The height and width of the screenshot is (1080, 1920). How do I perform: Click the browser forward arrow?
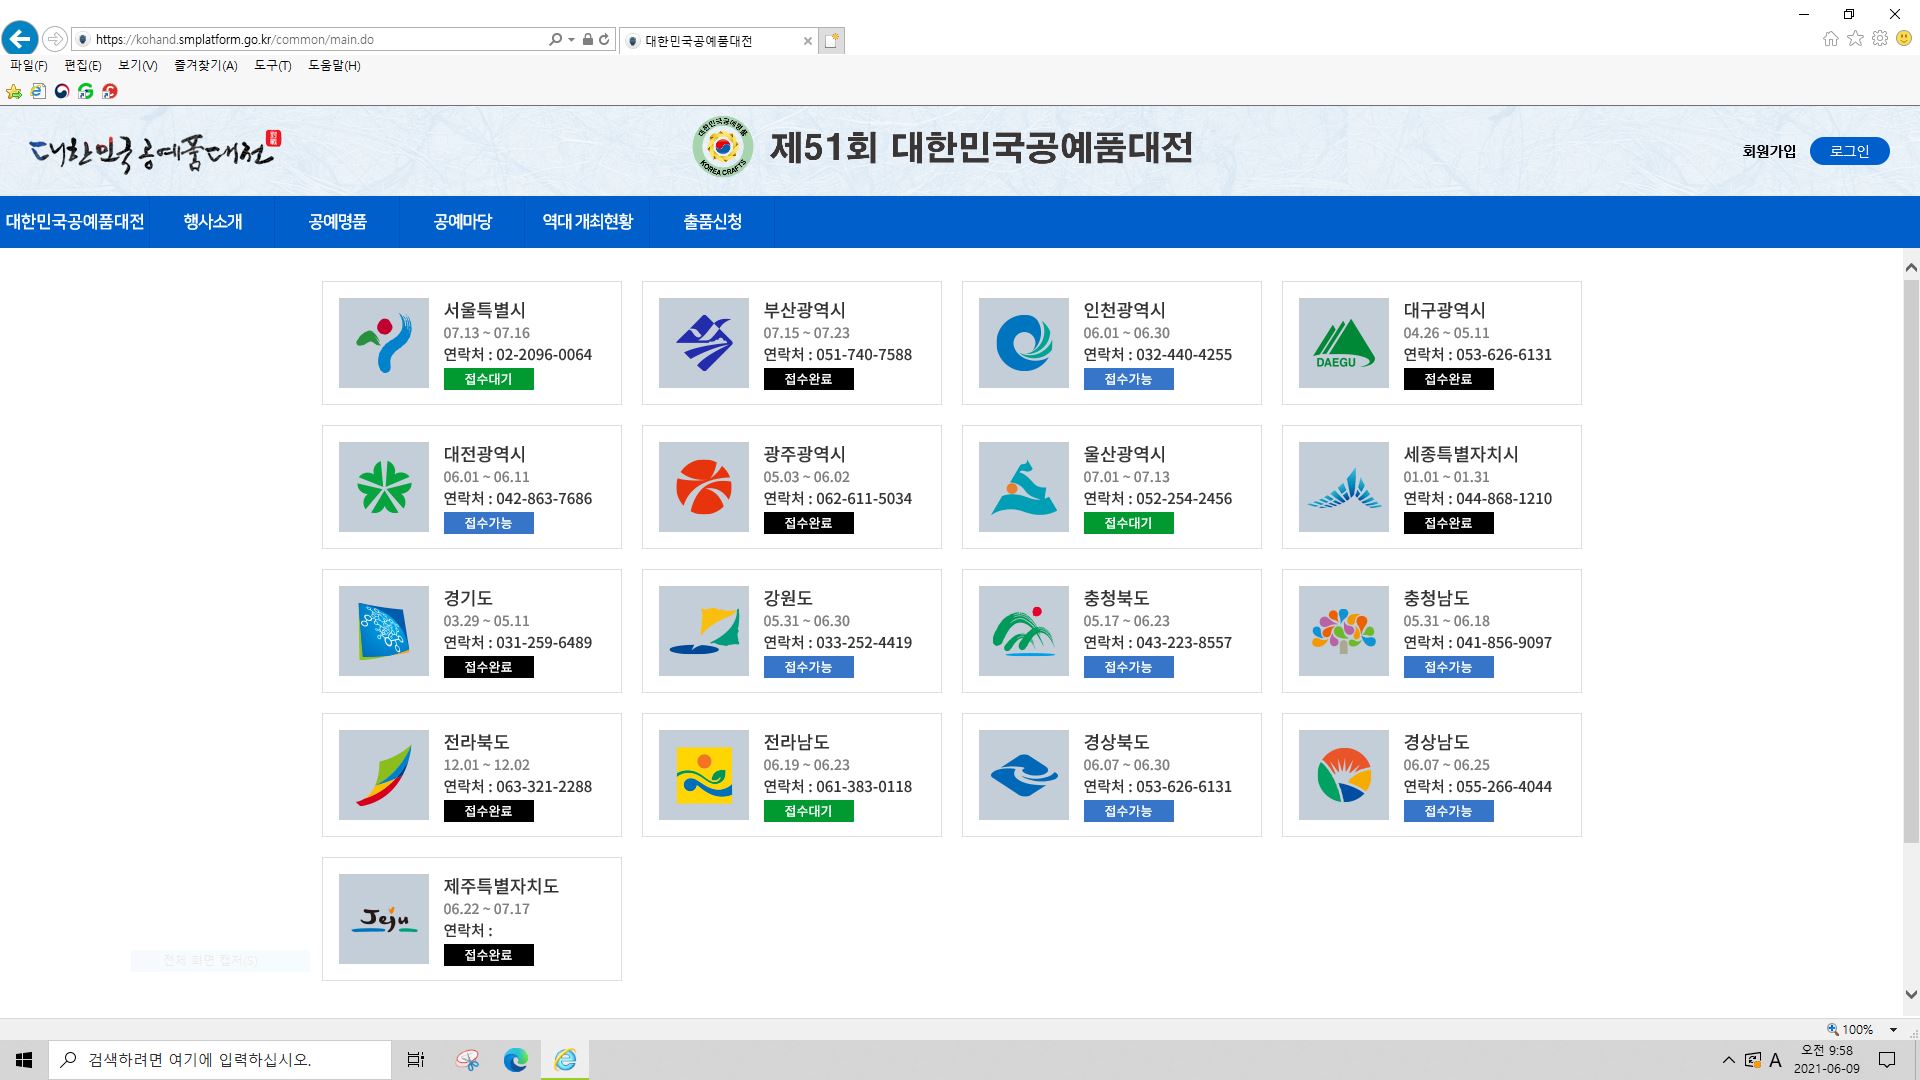coord(55,39)
